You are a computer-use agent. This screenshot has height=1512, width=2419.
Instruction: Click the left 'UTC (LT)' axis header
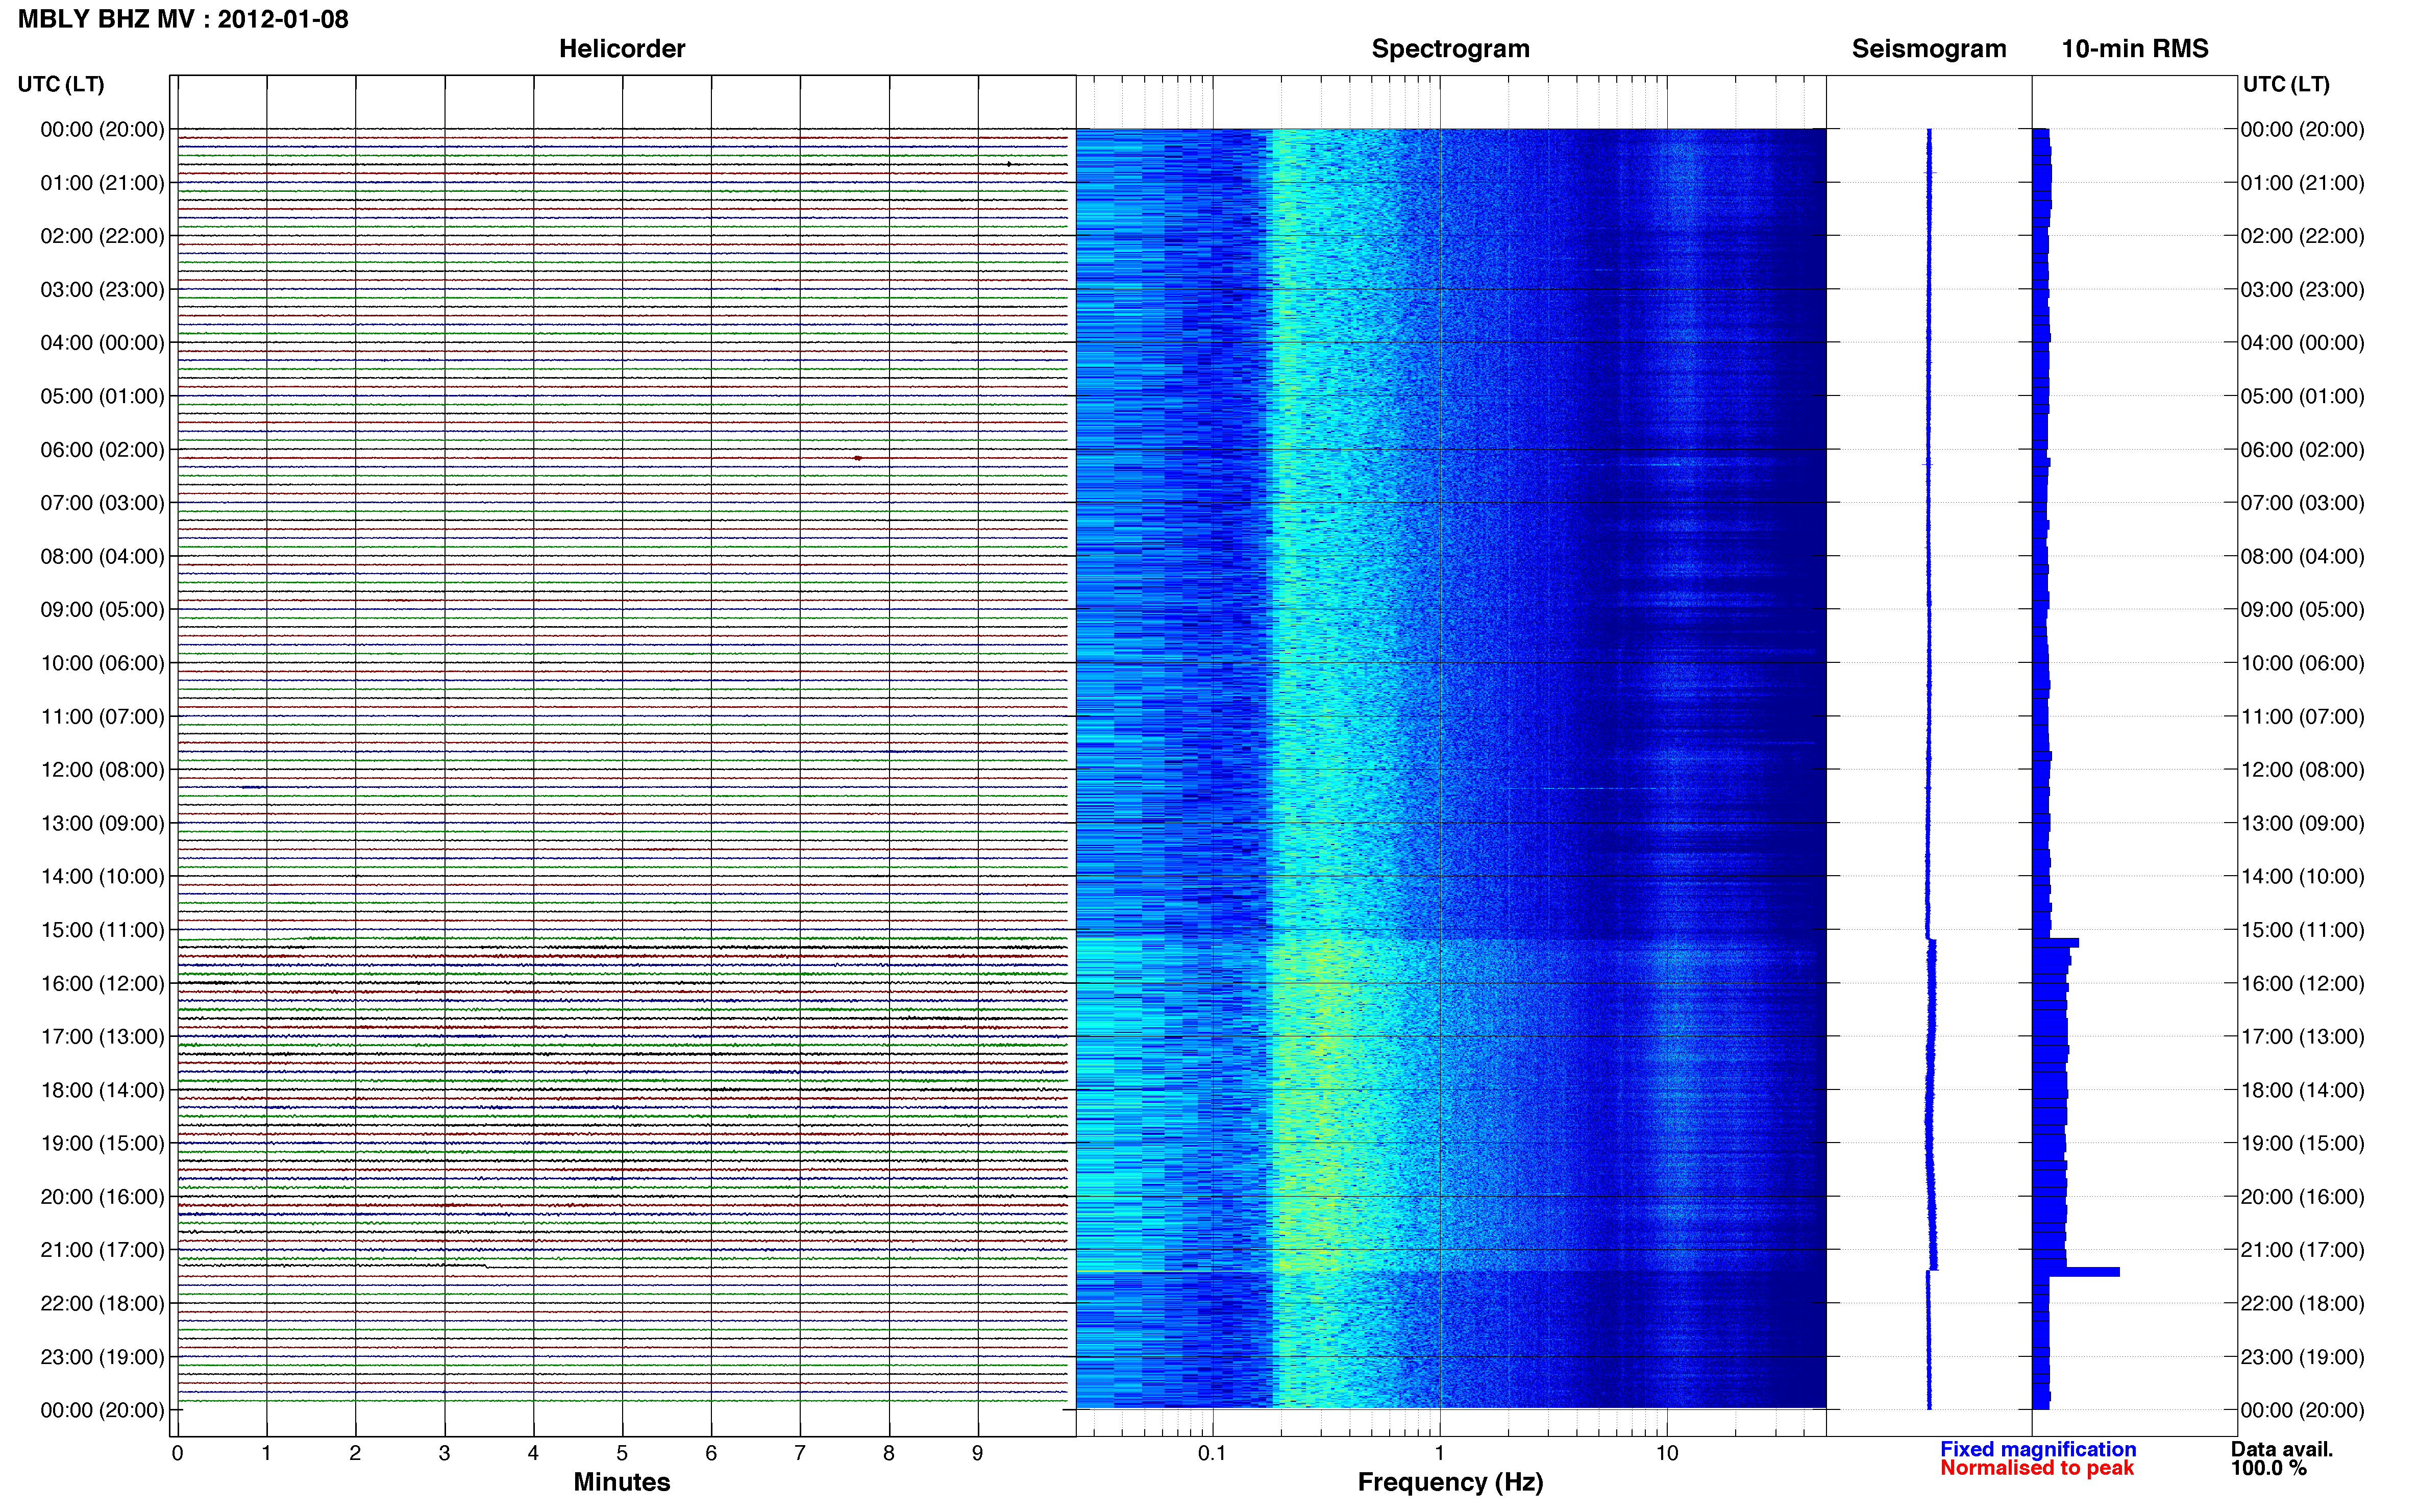[x=61, y=84]
